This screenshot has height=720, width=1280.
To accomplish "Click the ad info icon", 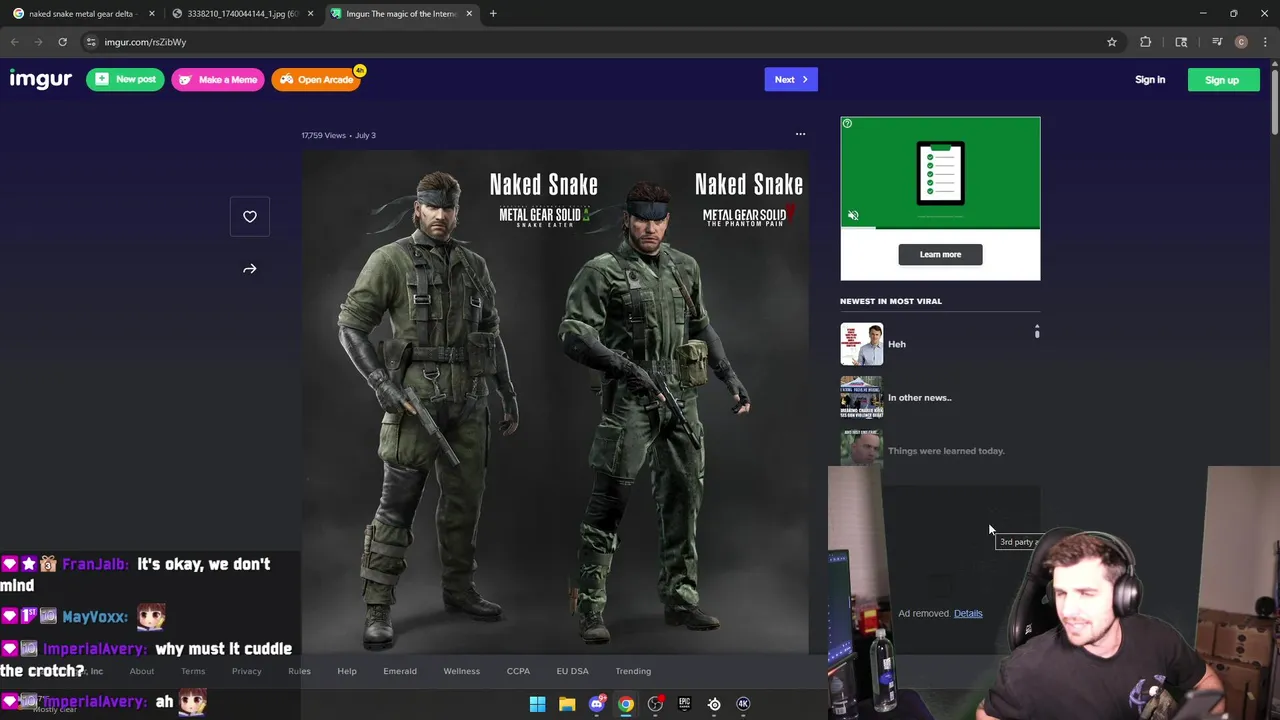I will pos(847,124).
